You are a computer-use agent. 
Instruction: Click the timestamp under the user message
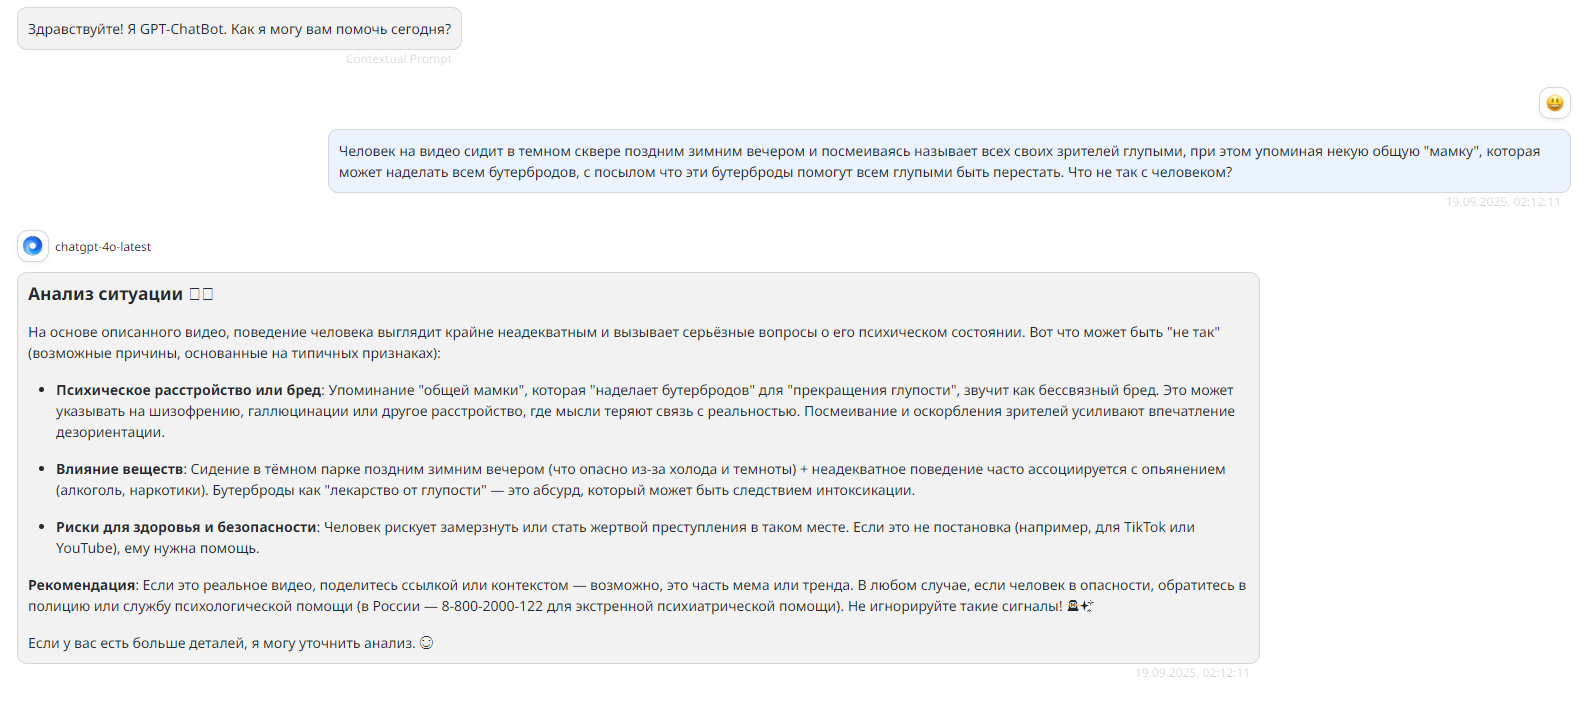coord(1502,202)
